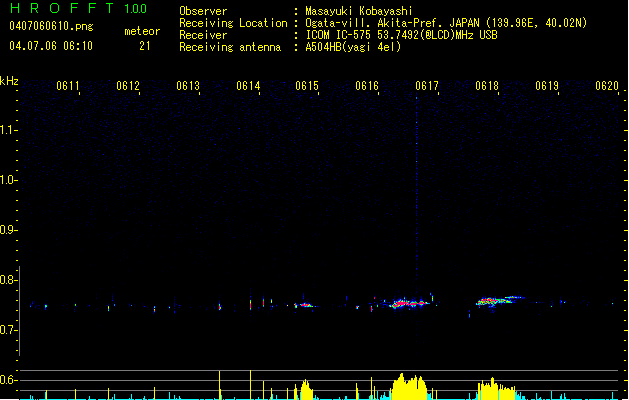Click the 1.0 kHz axis label
The image size is (629, 400).
(x=8, y=180)
